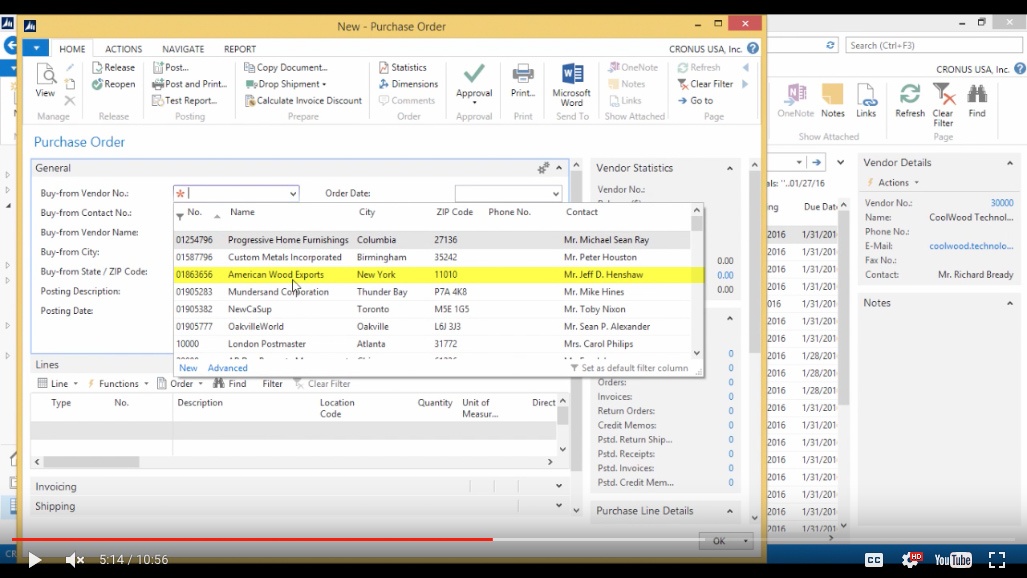Expand the Drop Shipment dropdown
Image resolution: width=1027 pixels, height=578 pixels.
tap(324, 85)
